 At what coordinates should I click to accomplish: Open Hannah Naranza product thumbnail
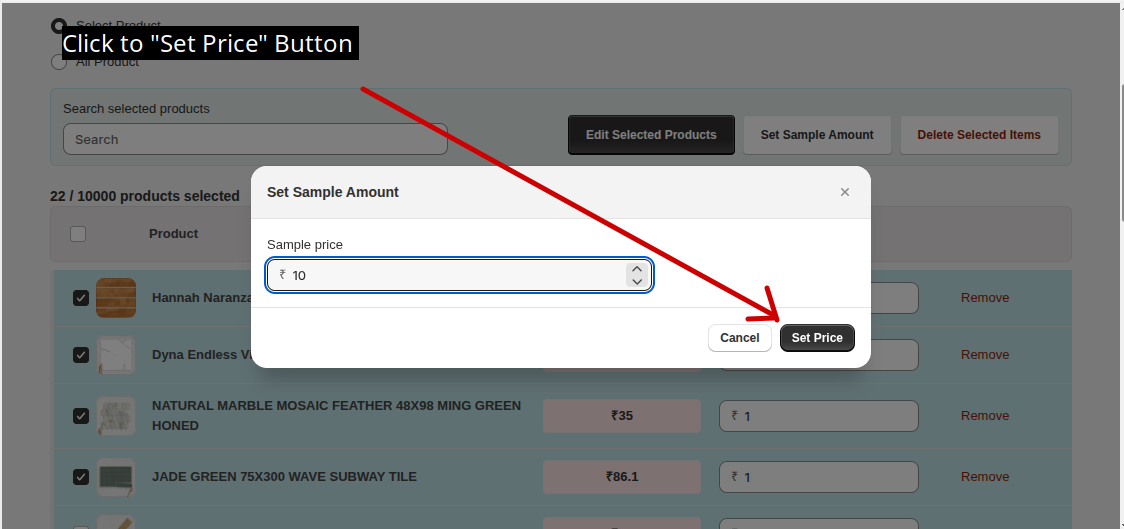click(x=116, y=297)
